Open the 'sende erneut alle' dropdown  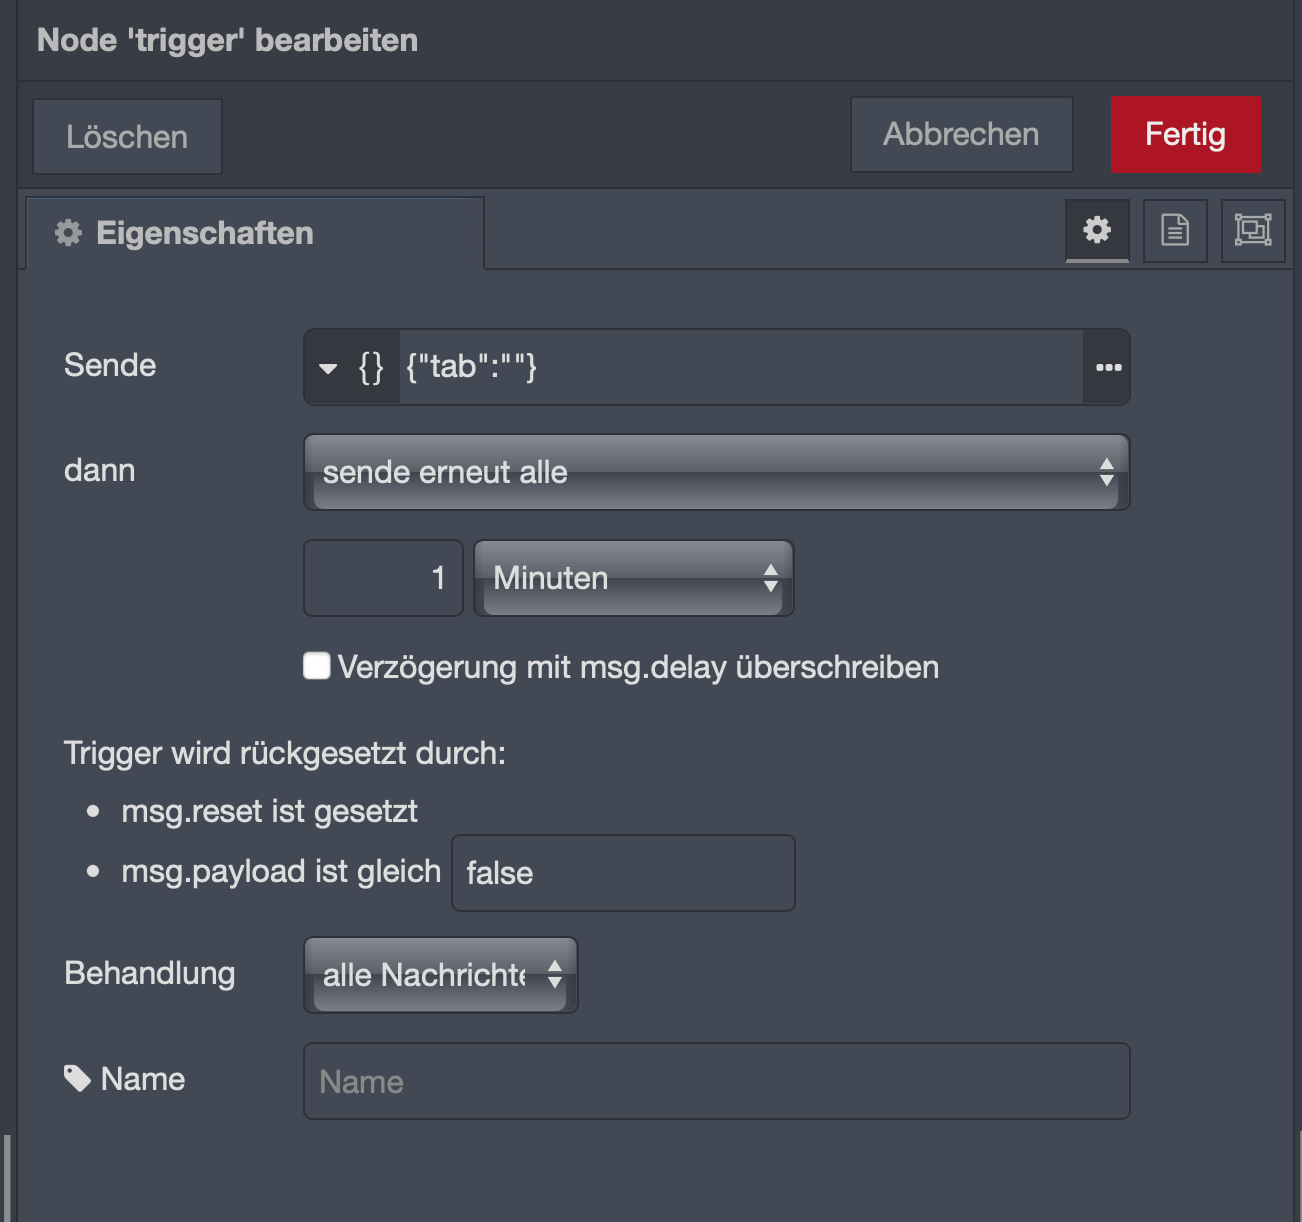[x=717, y=472]
